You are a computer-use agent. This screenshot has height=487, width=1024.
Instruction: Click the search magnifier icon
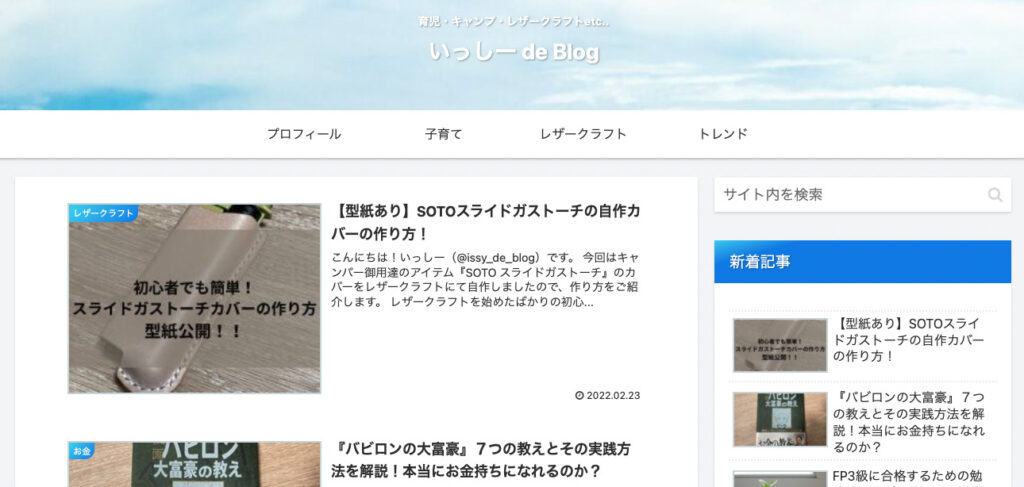click(x=995, y=195)
